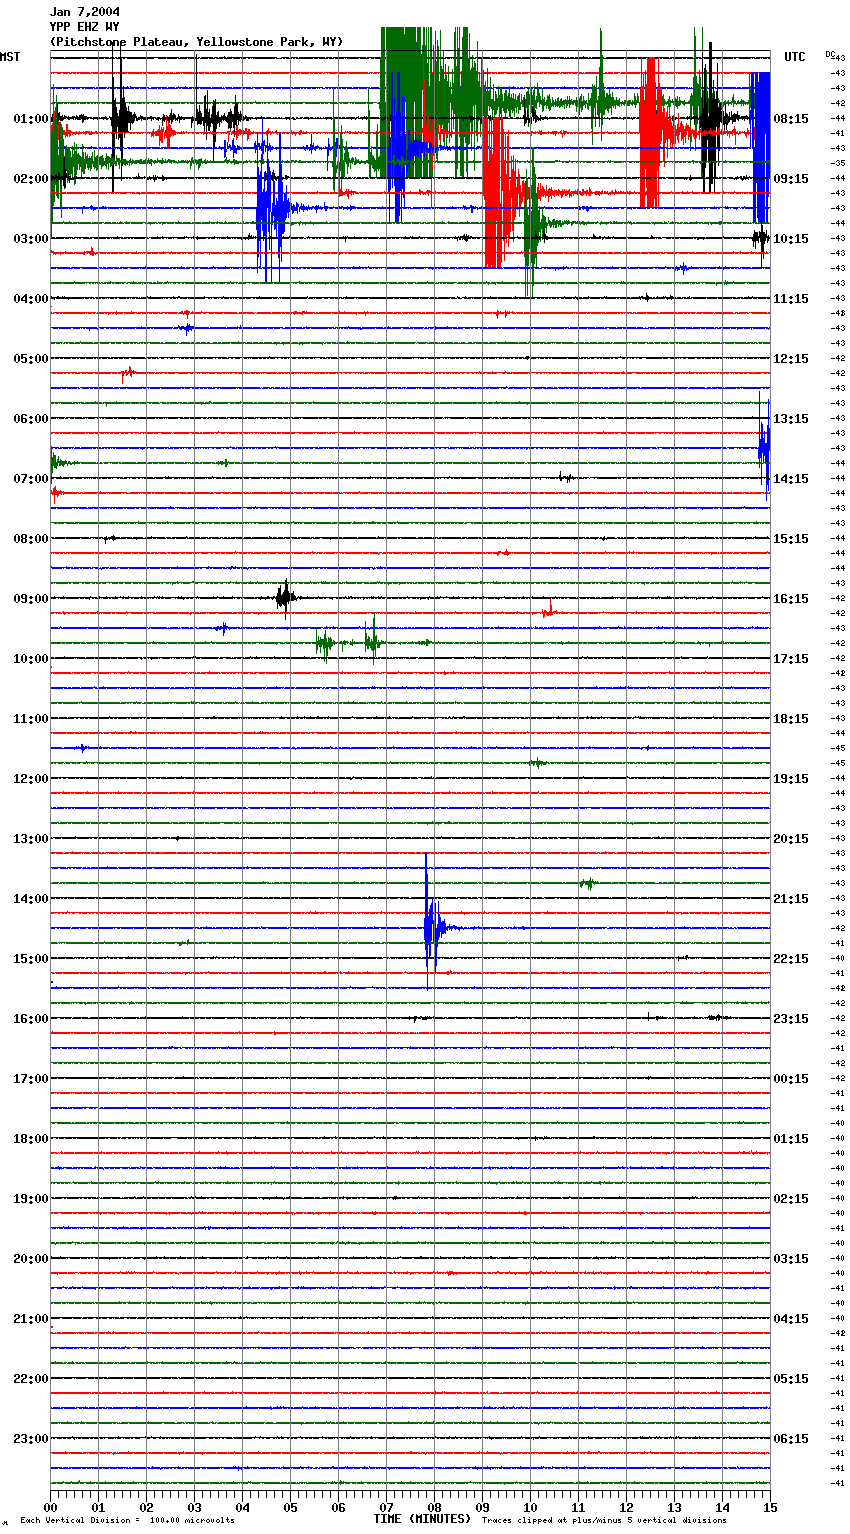Click the '13:15' UTC time label

tap(791, 418)
